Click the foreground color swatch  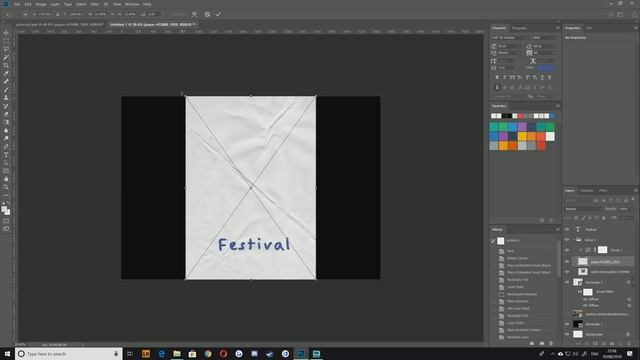(x=4, y=209)
